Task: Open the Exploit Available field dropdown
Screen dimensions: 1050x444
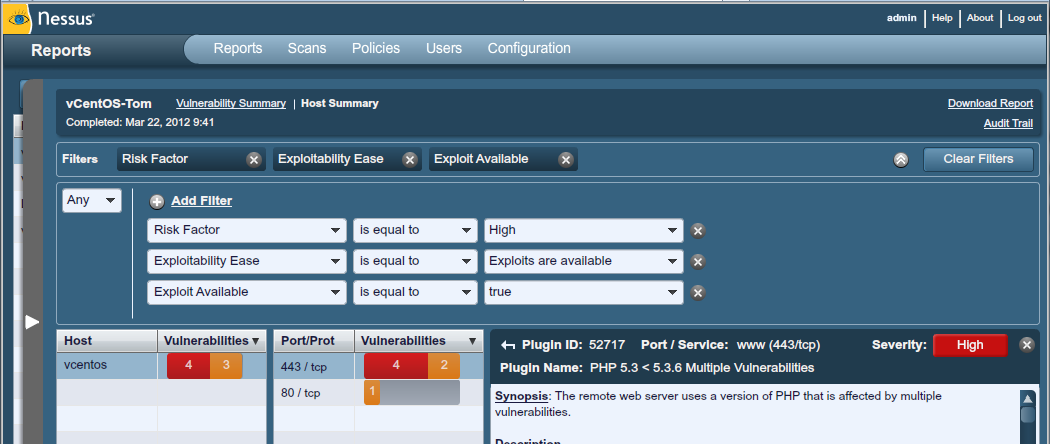Action: pyautogui.click(x=246, y=292)
